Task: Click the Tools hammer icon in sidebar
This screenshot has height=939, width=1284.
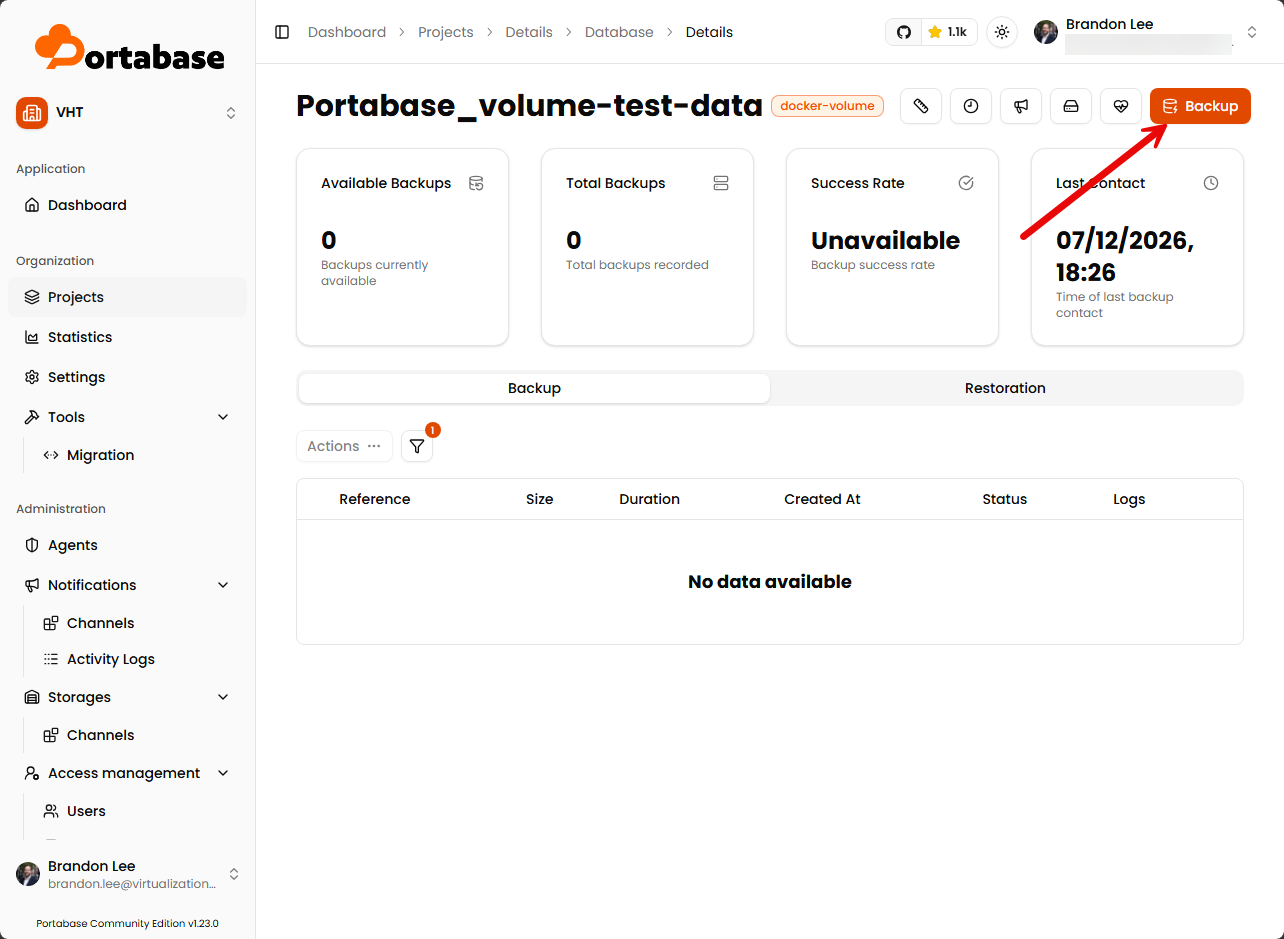Action: 32,417
